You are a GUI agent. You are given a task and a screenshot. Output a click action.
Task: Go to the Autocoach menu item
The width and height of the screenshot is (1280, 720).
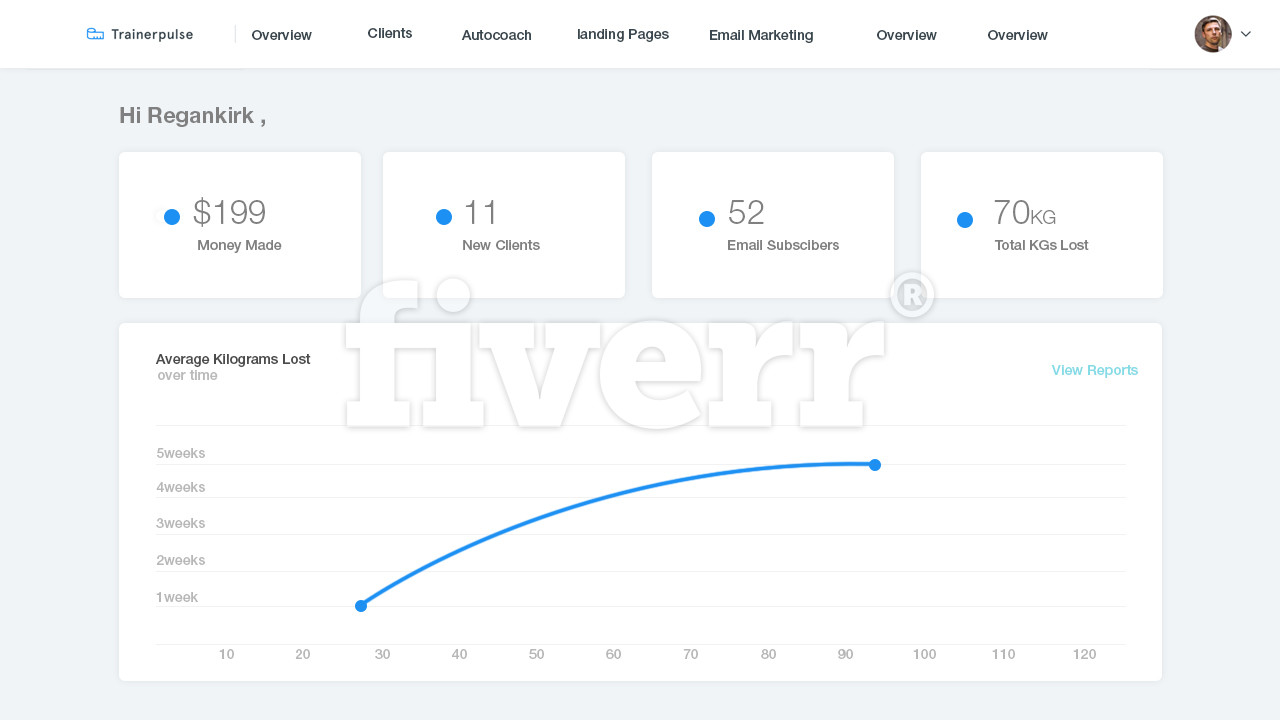click(497, 35)
